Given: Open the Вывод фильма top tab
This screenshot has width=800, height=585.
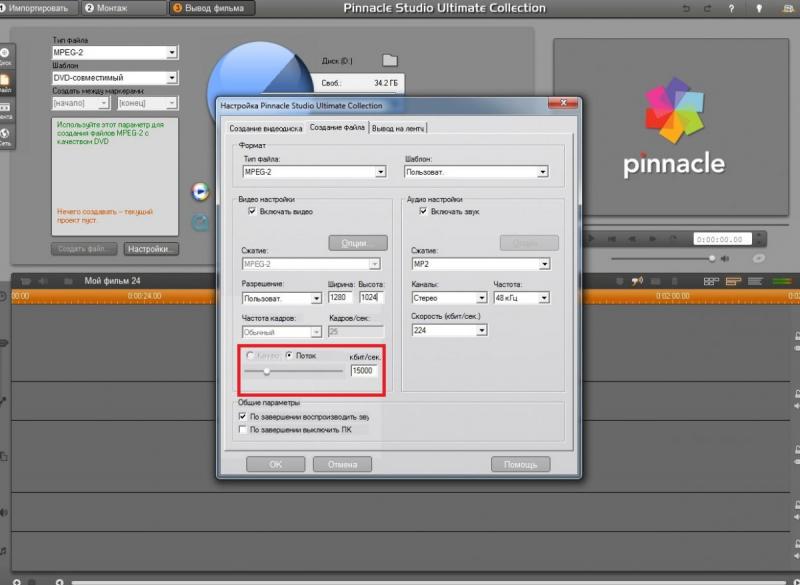Looking at the screenshot, I should pos(212,8).
